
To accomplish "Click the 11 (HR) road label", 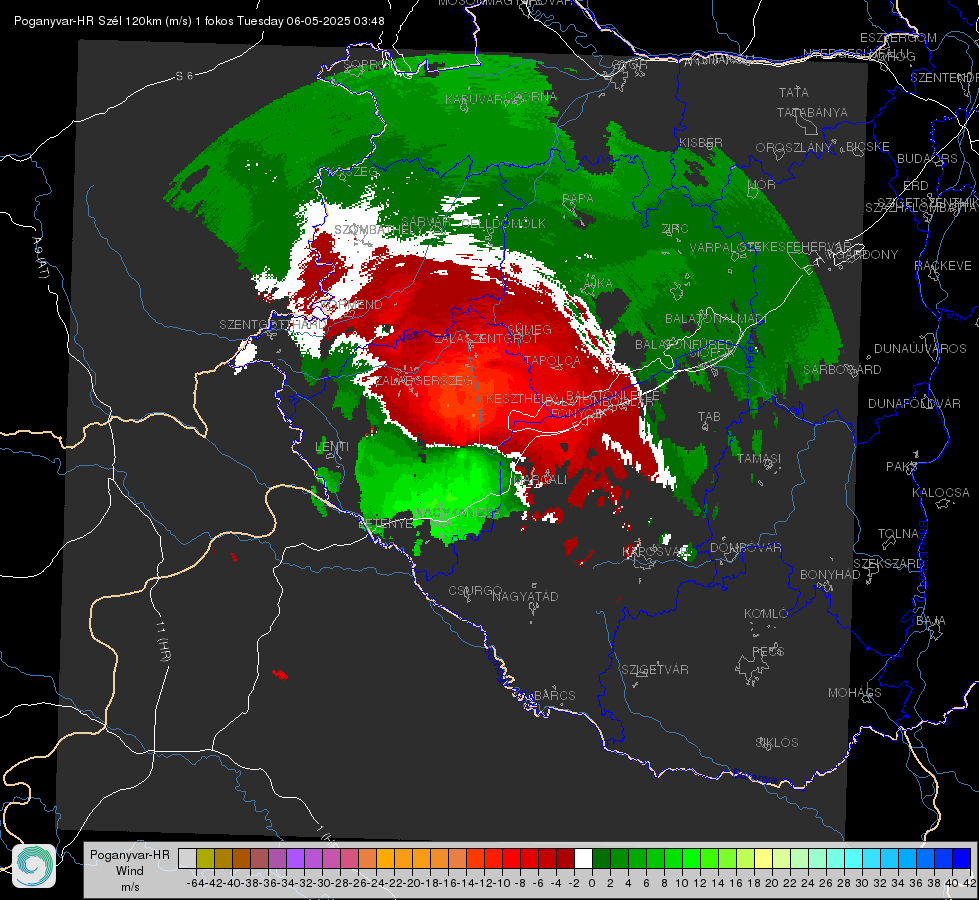I will [164, 640].
